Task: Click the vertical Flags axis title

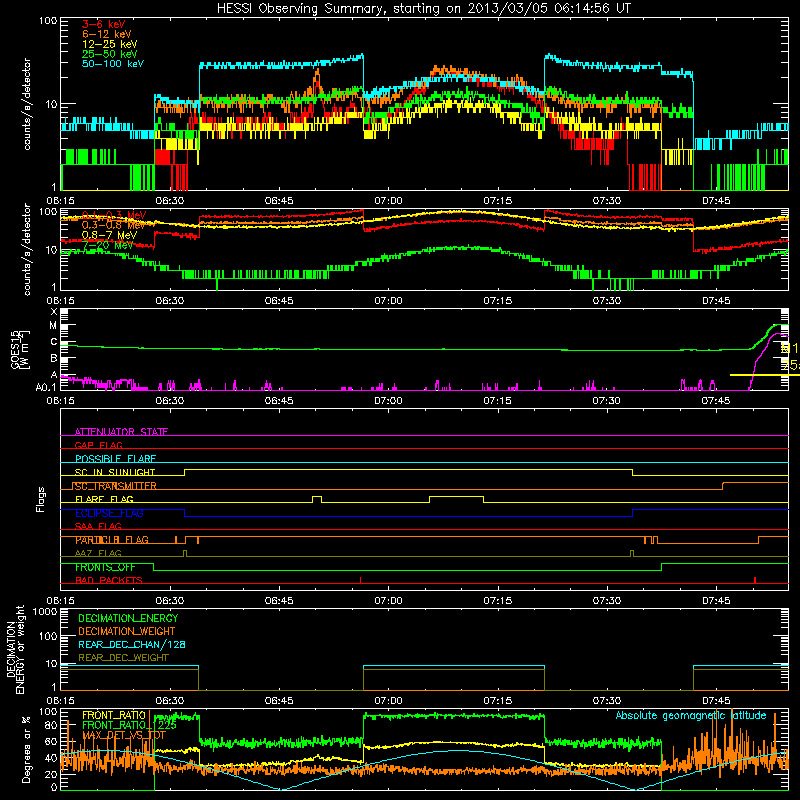Action: tap(41, 499)
